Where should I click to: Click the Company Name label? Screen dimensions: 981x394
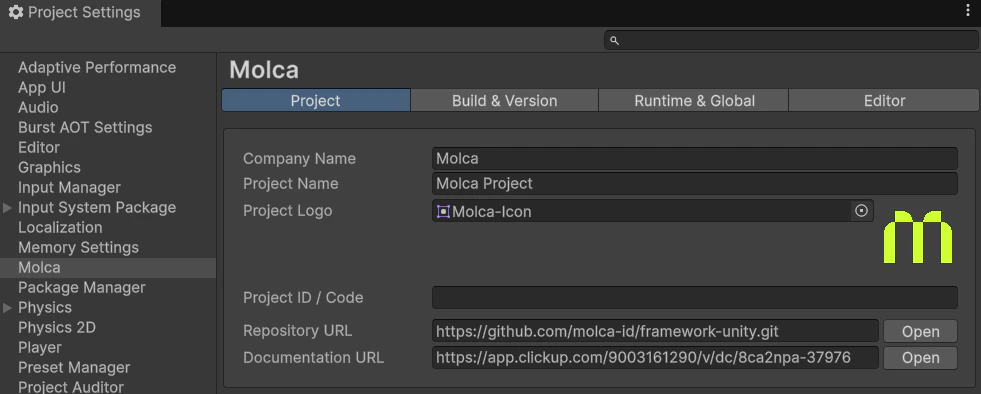point(299,159)
